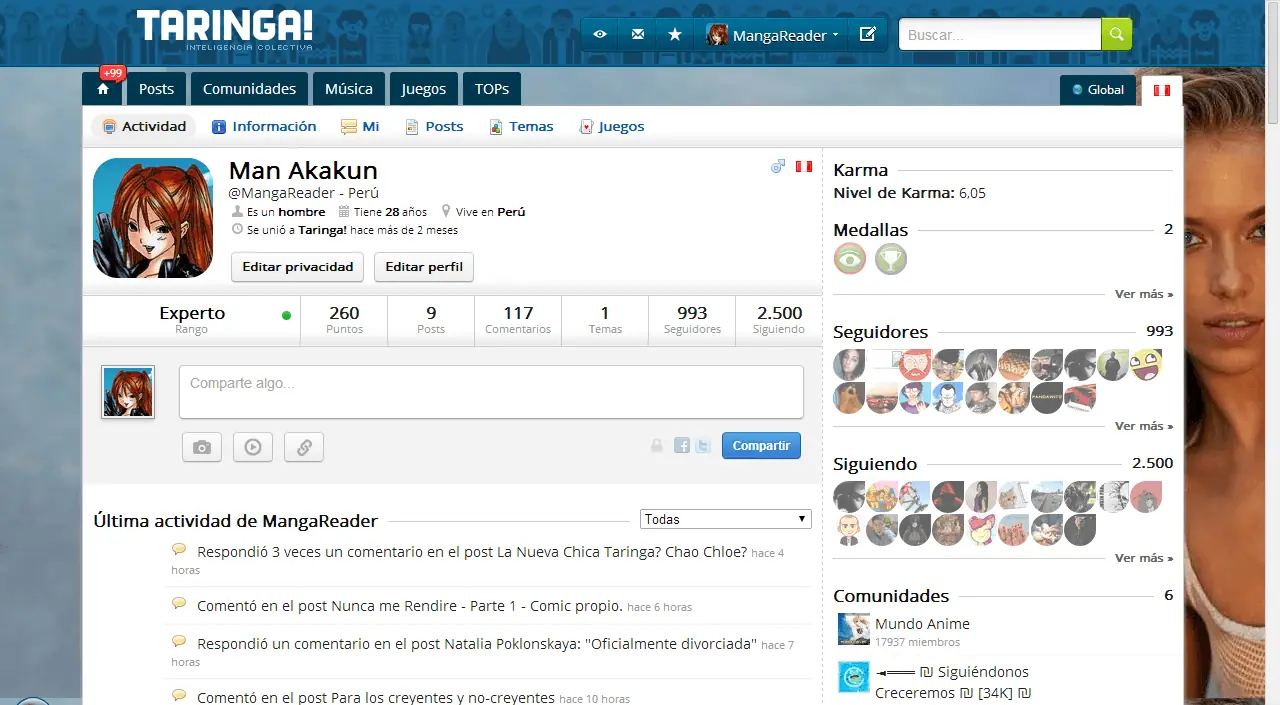Click Ver más under Medallas
Screen dimensions: 1280x705
coord(1144,294)
